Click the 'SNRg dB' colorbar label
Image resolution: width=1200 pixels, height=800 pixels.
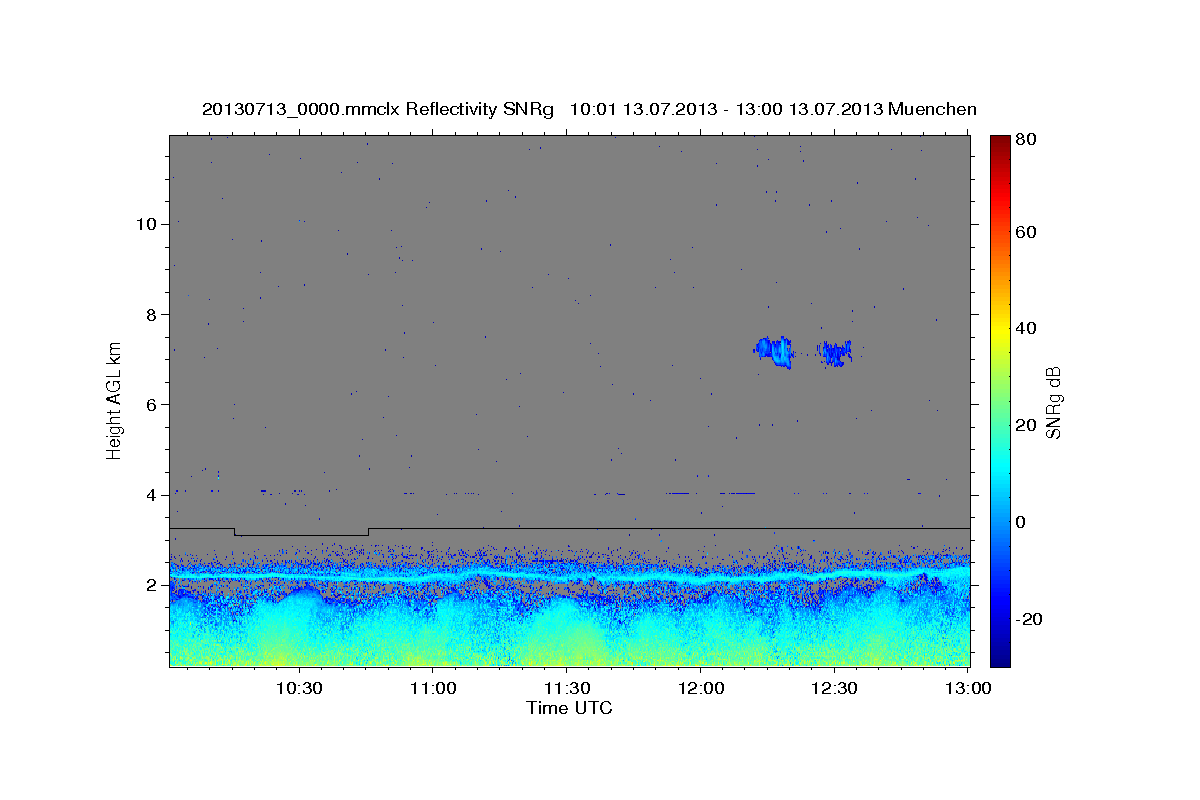[x=1053, y=403]
